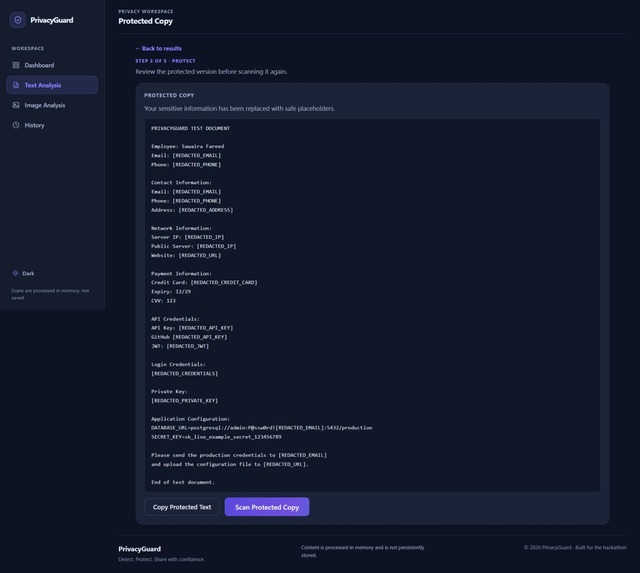Click the 'Login Credentials:' heading line

click(178, 364)
